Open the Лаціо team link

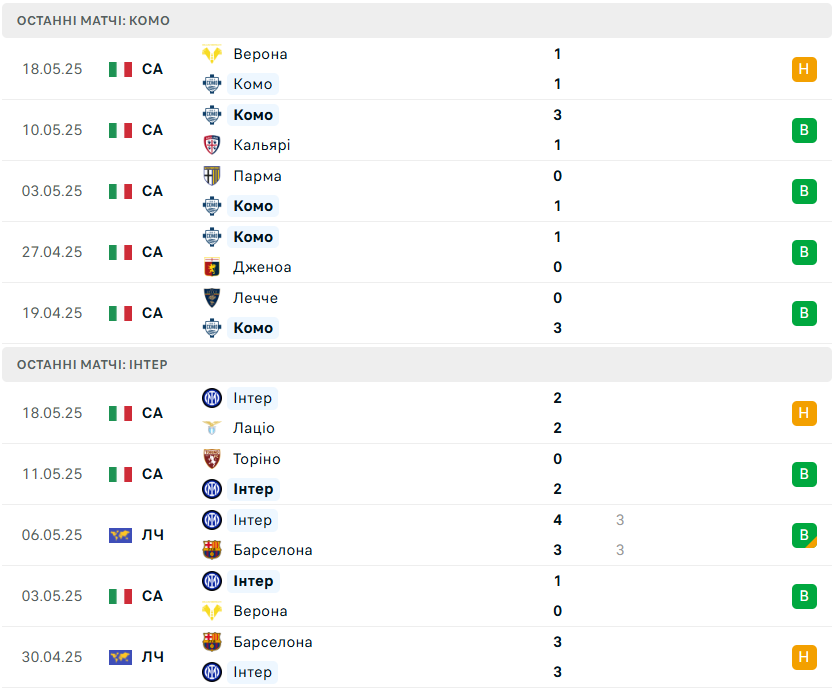click(x=253, y=428)
